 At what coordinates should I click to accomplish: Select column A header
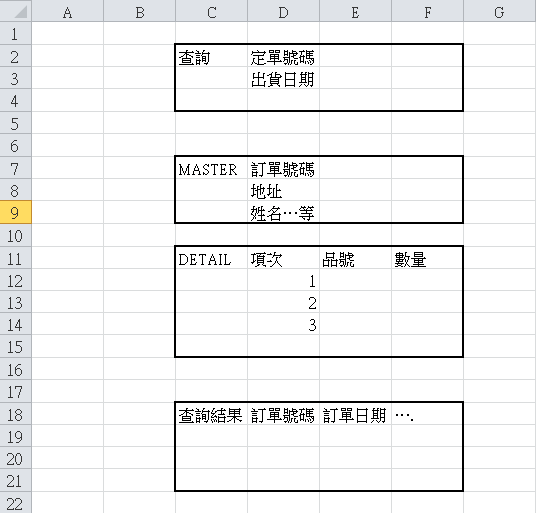coord(68,11)
